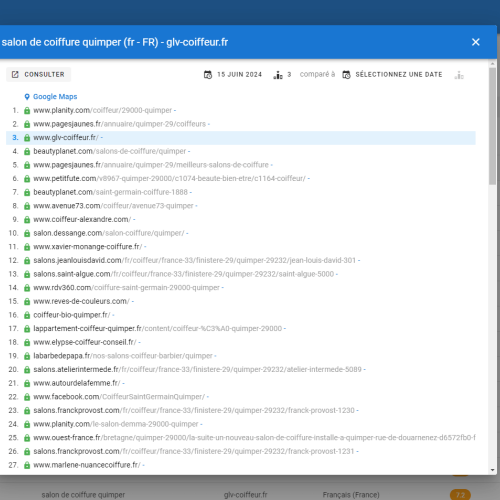Open planity le-salon-demma-29000-quimper result

point(116,425)
